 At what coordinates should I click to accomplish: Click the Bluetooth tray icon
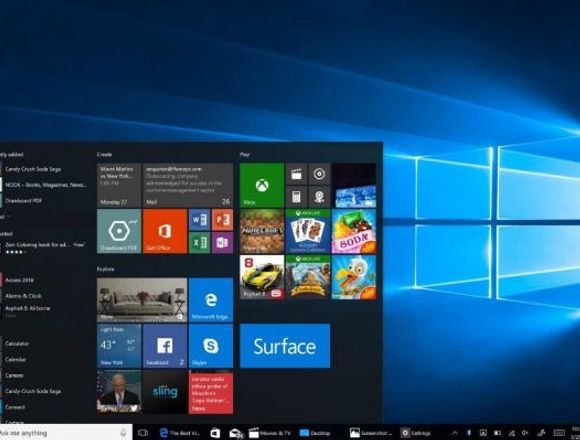[x=469, y=433]
